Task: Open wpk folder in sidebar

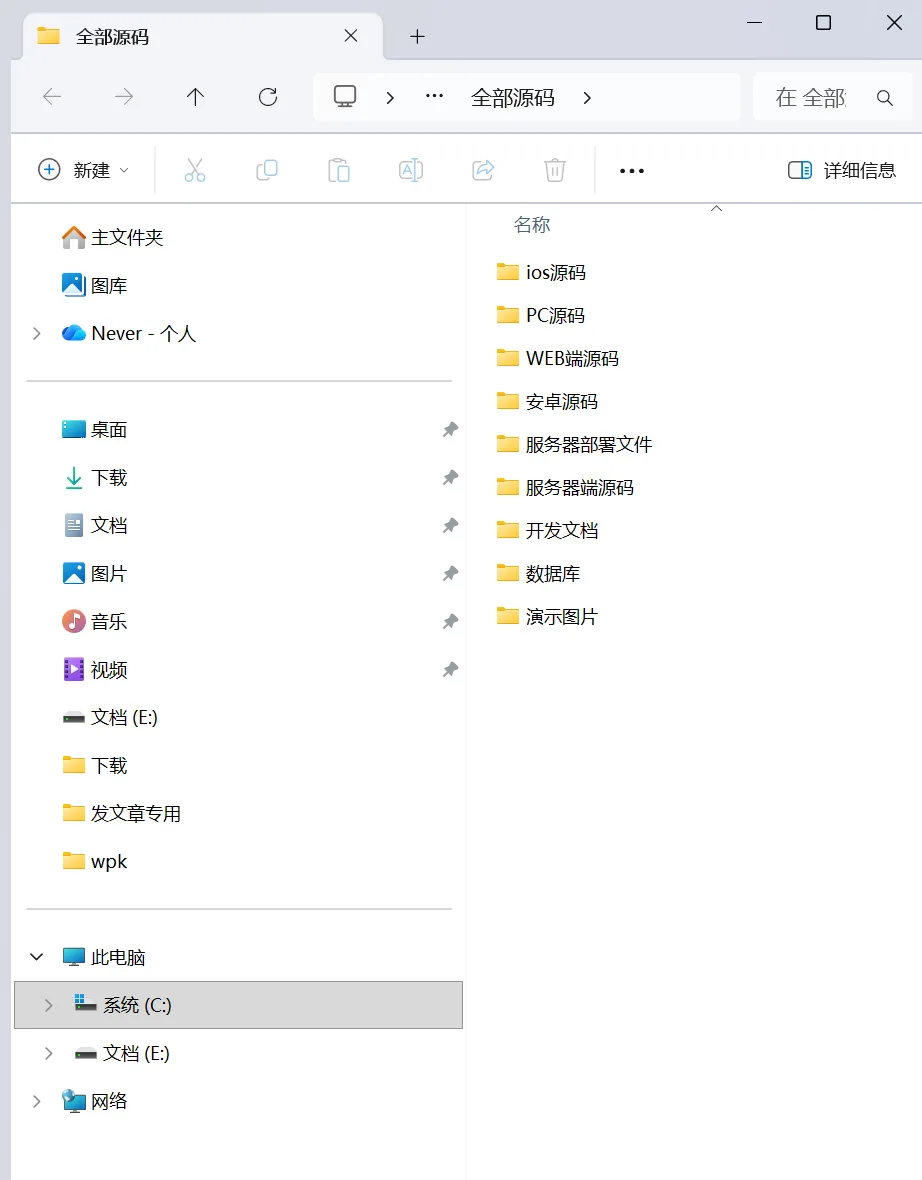Action: 94,862
